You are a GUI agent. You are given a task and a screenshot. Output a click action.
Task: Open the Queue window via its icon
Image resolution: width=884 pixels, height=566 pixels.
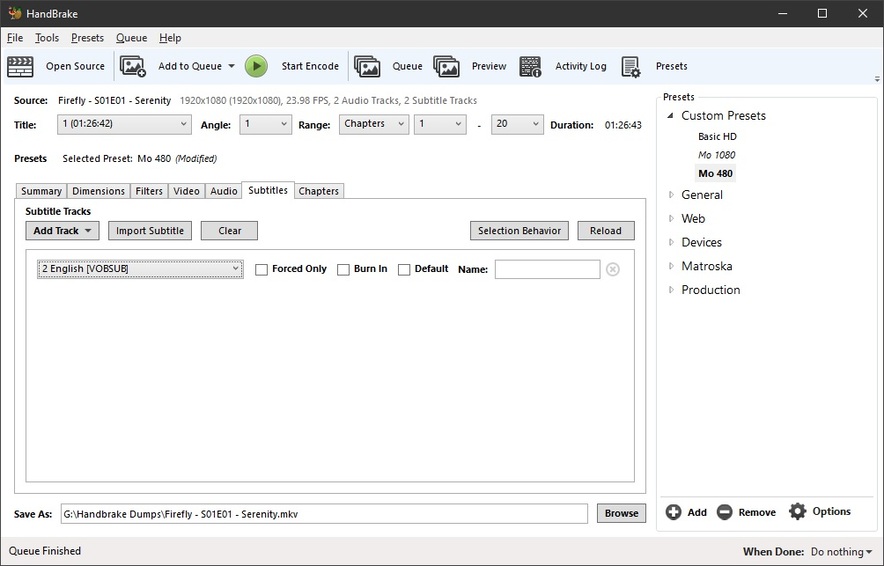(x=368, y=67)
